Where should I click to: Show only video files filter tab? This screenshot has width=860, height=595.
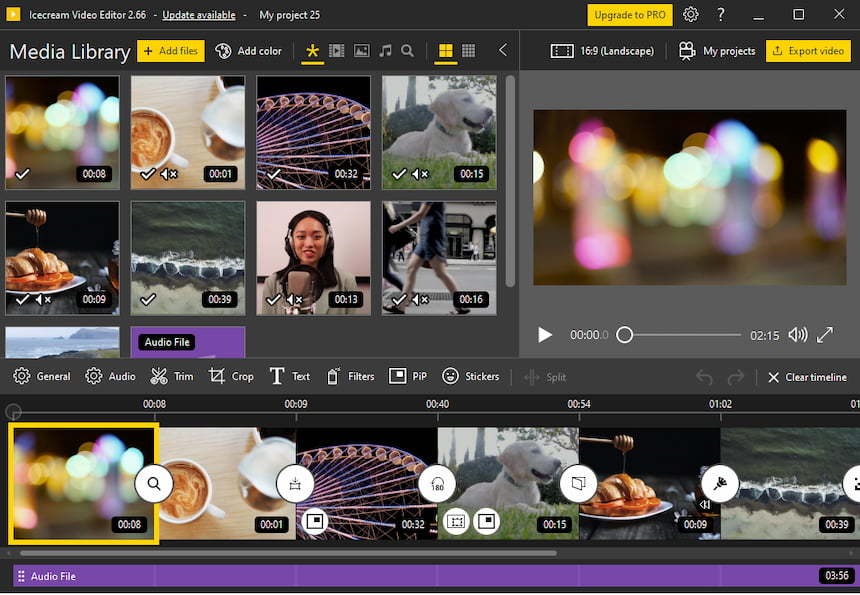coord(337,51)
